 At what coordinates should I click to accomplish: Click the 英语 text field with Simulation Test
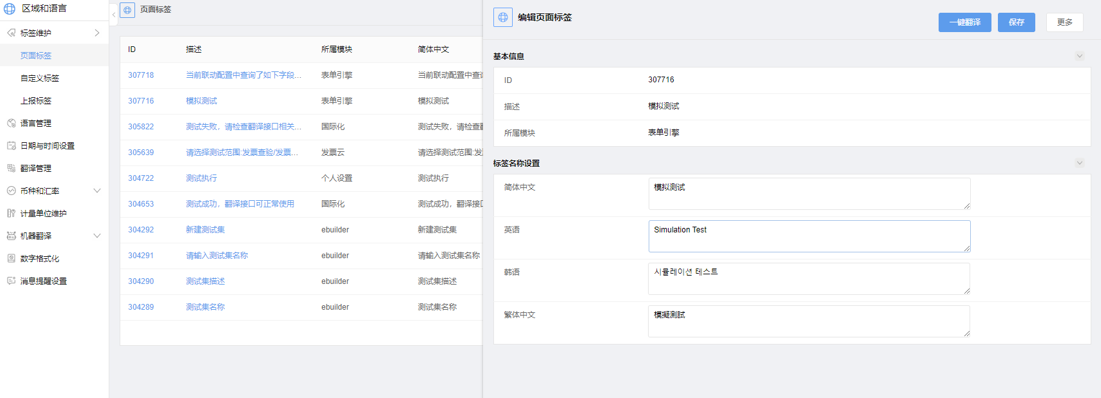pyautogui.click(x=809, y=236)
